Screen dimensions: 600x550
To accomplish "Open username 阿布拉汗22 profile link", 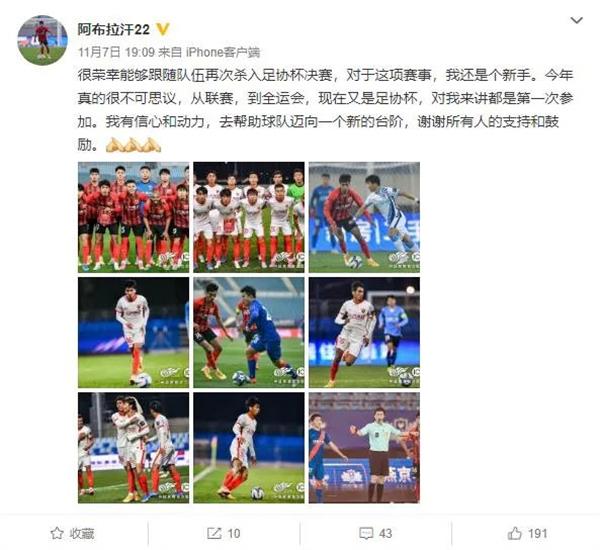I will click(114, 29).
